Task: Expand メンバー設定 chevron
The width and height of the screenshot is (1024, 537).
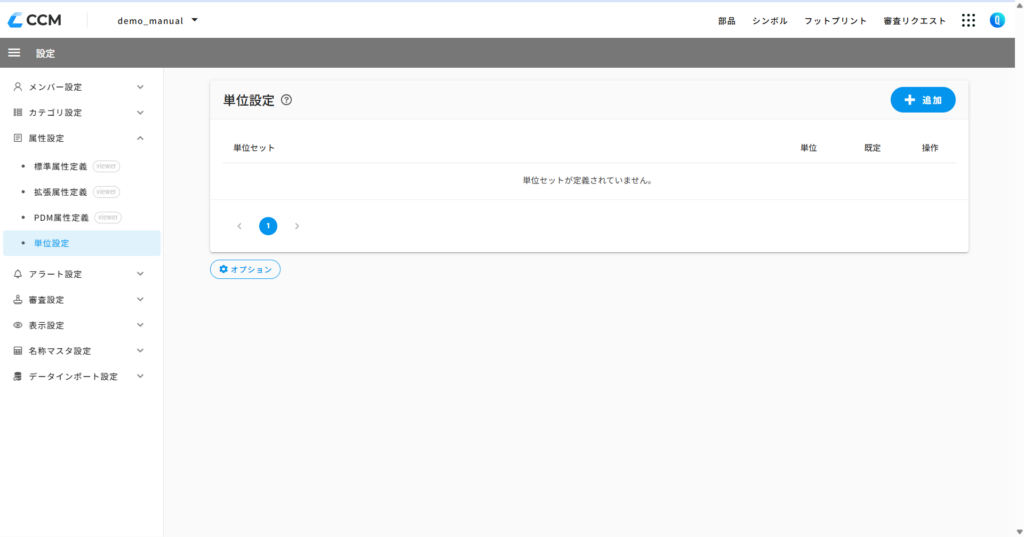Action: click(x=140, y=87)
